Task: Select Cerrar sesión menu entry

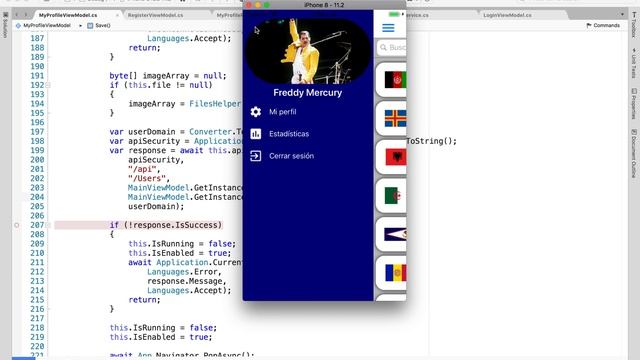Action: [x=291, y=156]
